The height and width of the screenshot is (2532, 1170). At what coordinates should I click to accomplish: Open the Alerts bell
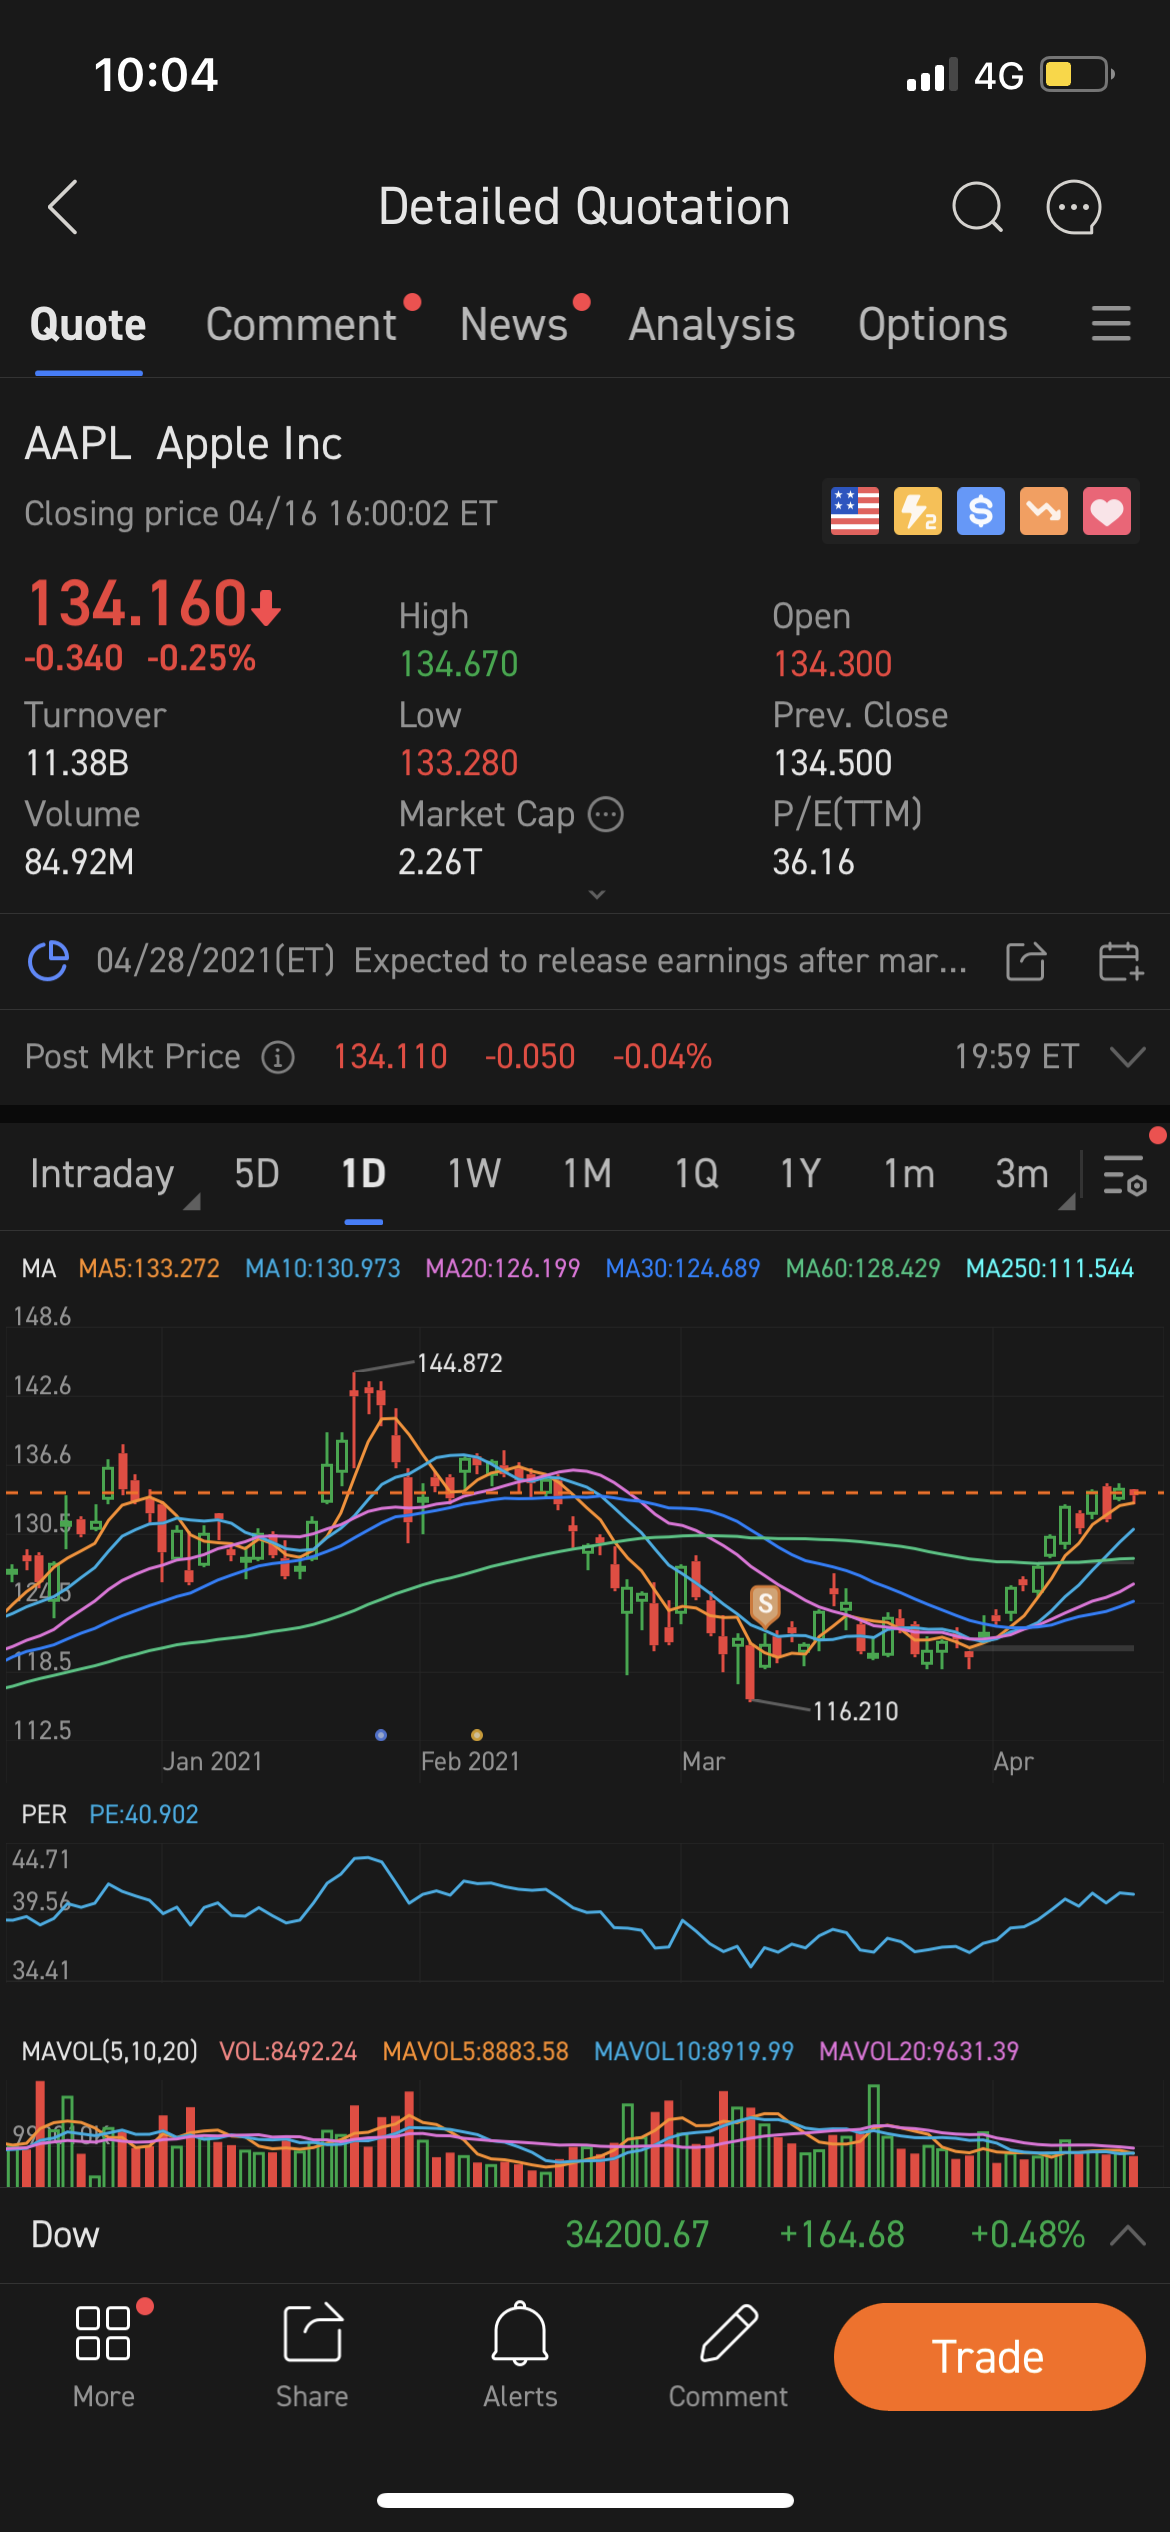pyautogui.click(x=520, y=2333)
